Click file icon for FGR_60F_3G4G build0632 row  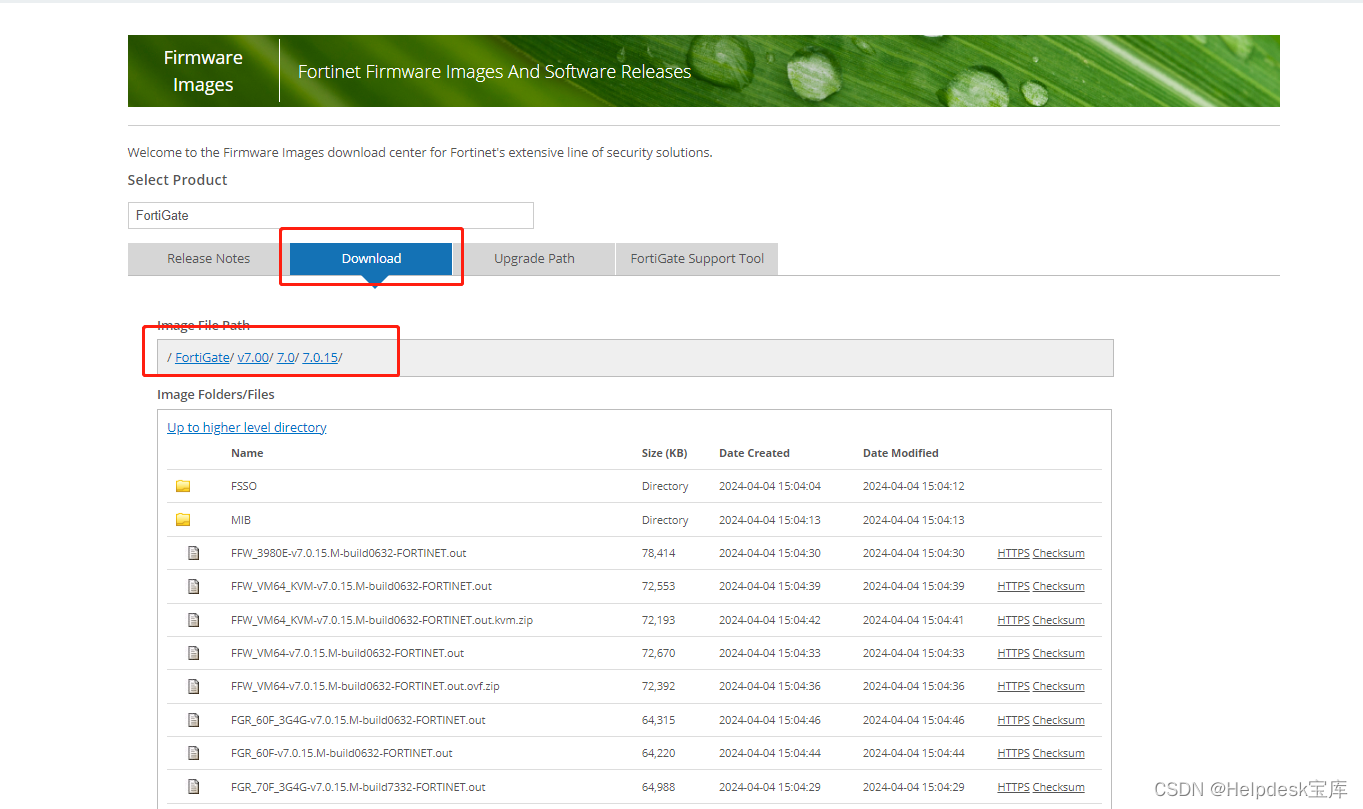tap(194, 720)
